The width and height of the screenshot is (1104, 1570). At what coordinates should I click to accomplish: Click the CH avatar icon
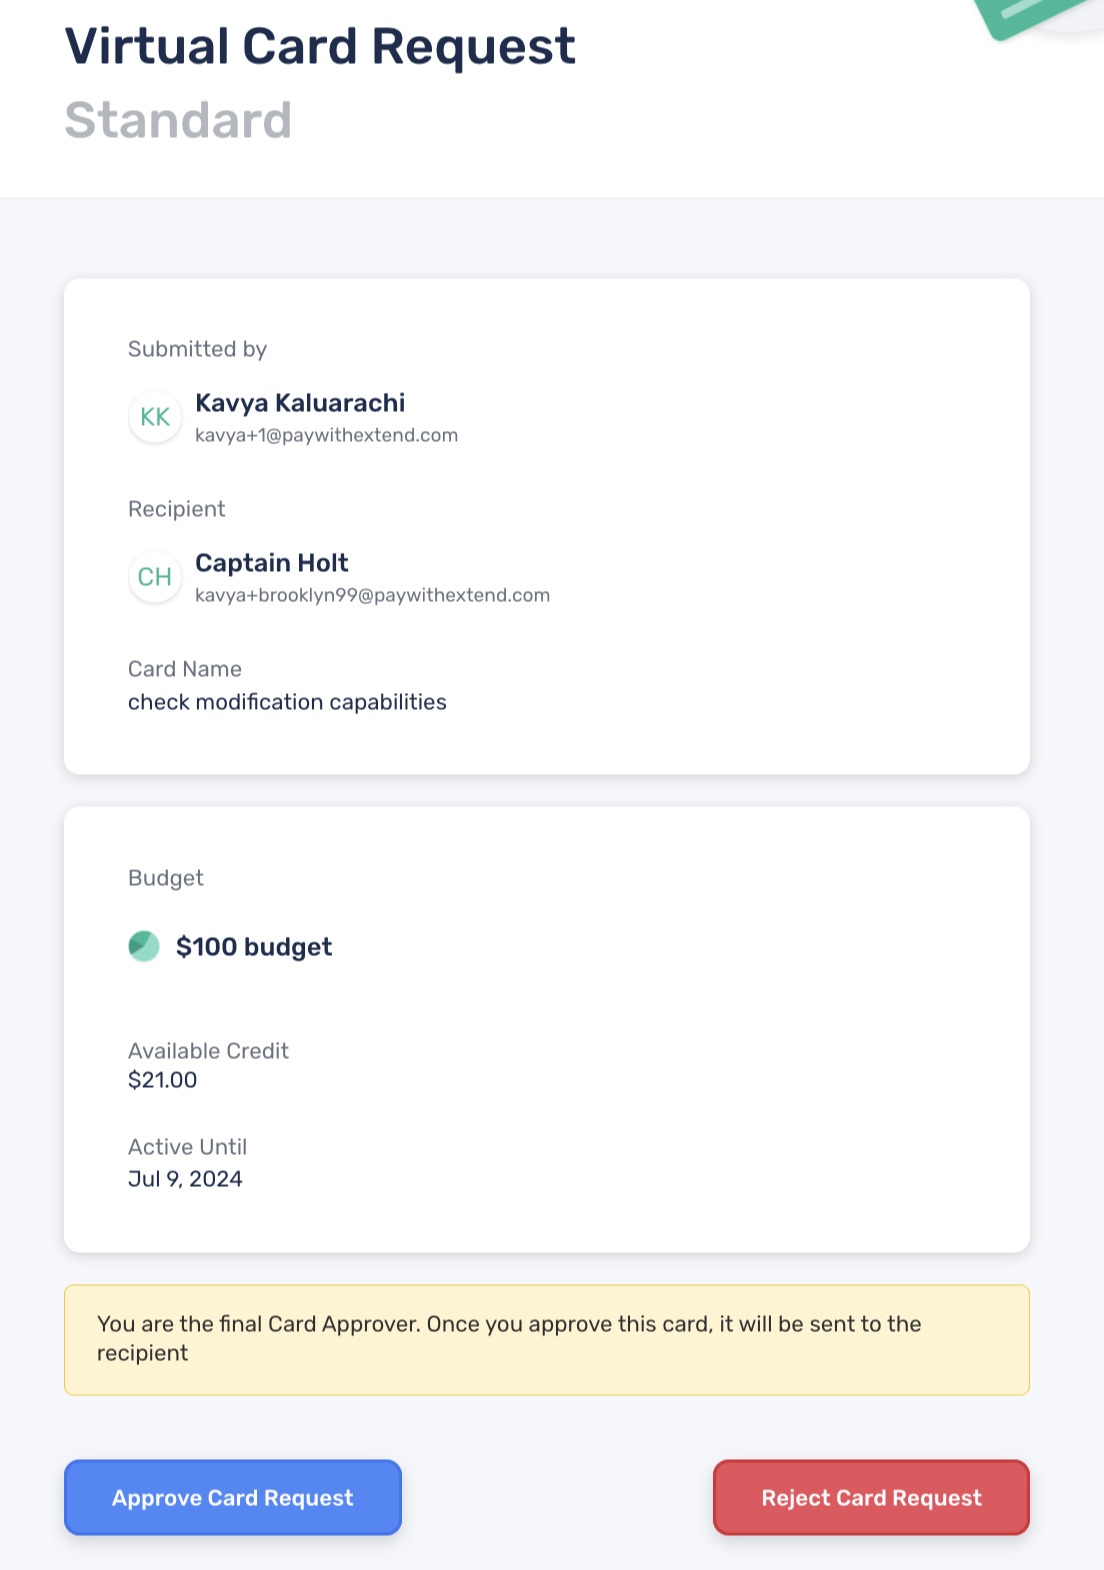click(x=155, y=577)
